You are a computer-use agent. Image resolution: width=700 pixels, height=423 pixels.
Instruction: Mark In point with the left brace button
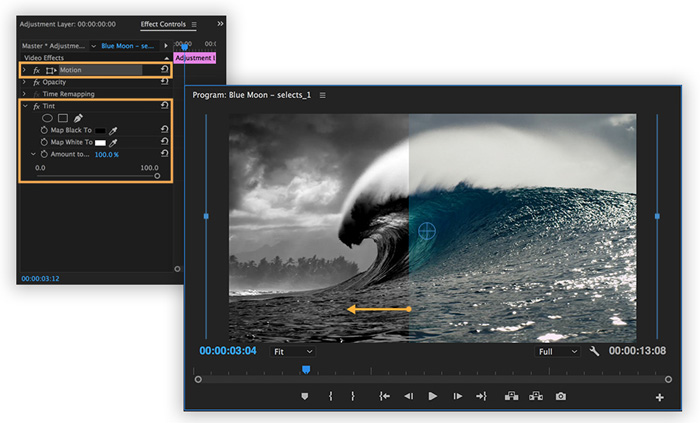pos(330,396)
